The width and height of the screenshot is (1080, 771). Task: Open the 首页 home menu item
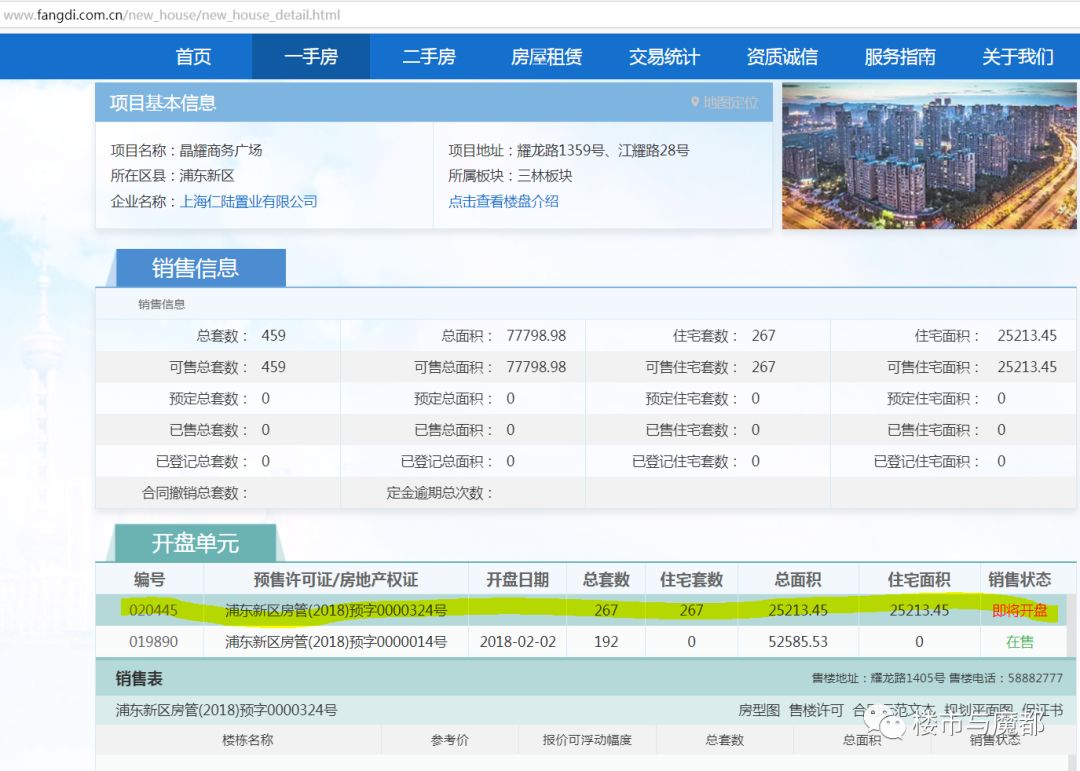(x=193, y=57)
